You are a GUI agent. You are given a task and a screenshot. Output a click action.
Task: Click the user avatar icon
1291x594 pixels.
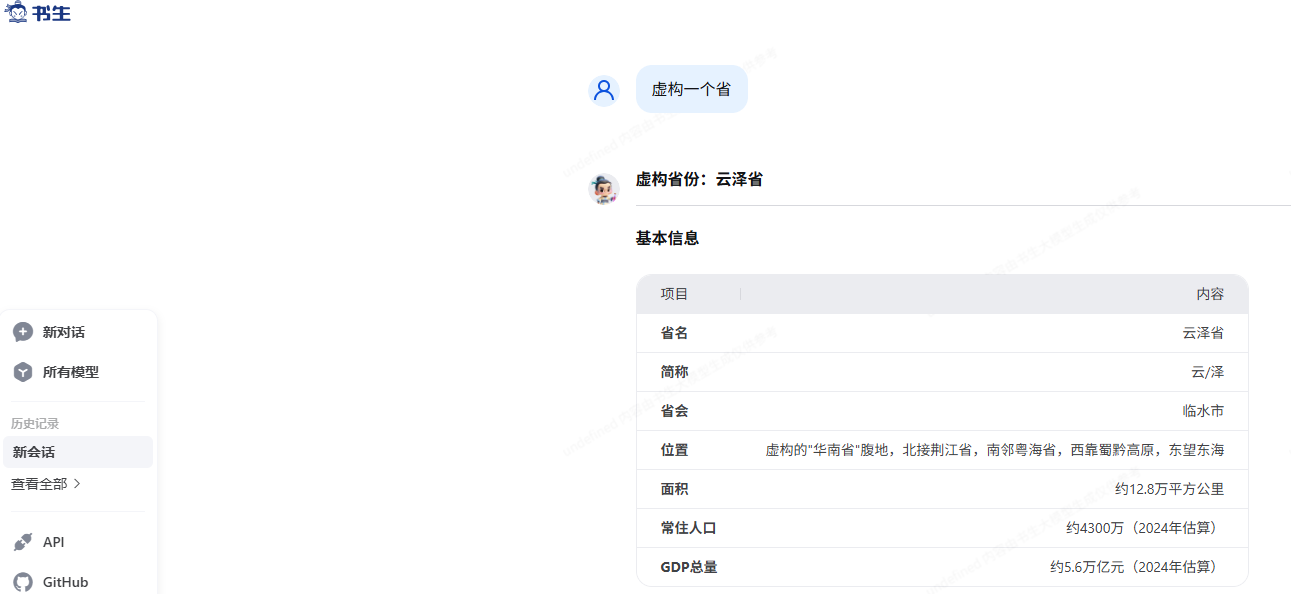pyautogui.click(x=604, y=90)
